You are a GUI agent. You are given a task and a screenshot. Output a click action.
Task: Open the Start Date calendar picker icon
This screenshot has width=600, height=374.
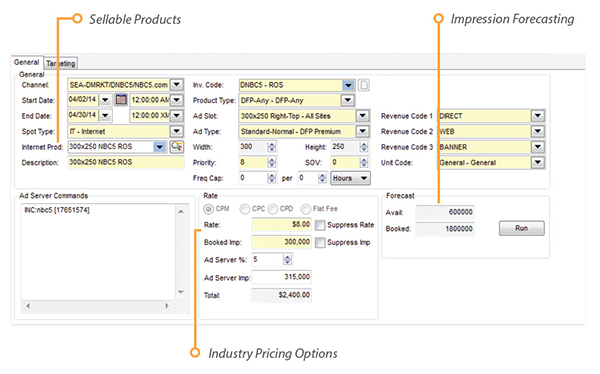[x=121, y=100]
